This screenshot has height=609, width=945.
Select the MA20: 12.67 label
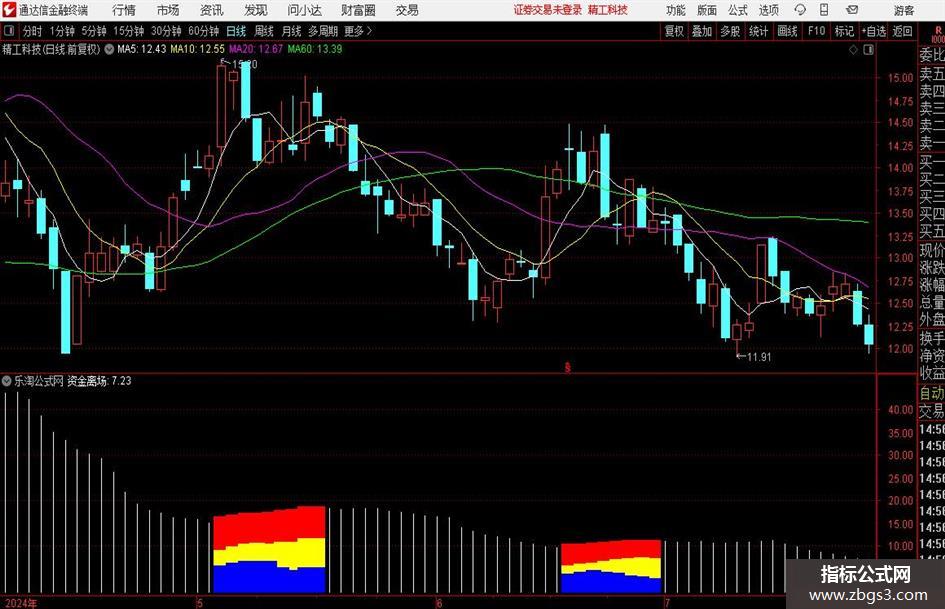pos(256,49)
